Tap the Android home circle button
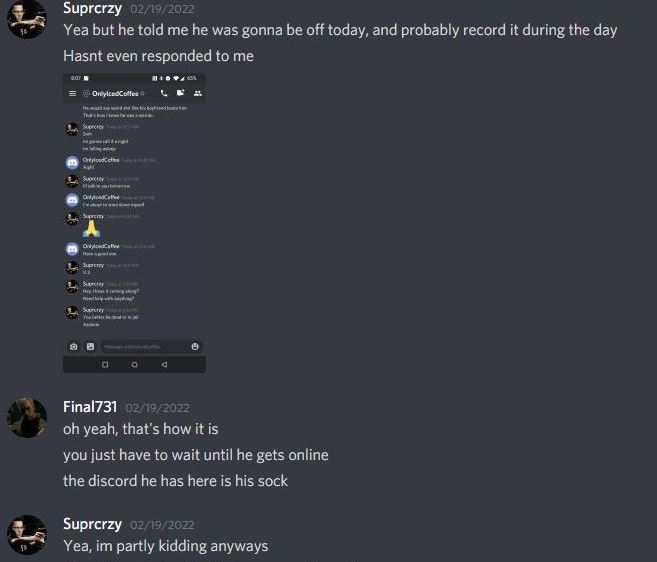 point(135,365)
